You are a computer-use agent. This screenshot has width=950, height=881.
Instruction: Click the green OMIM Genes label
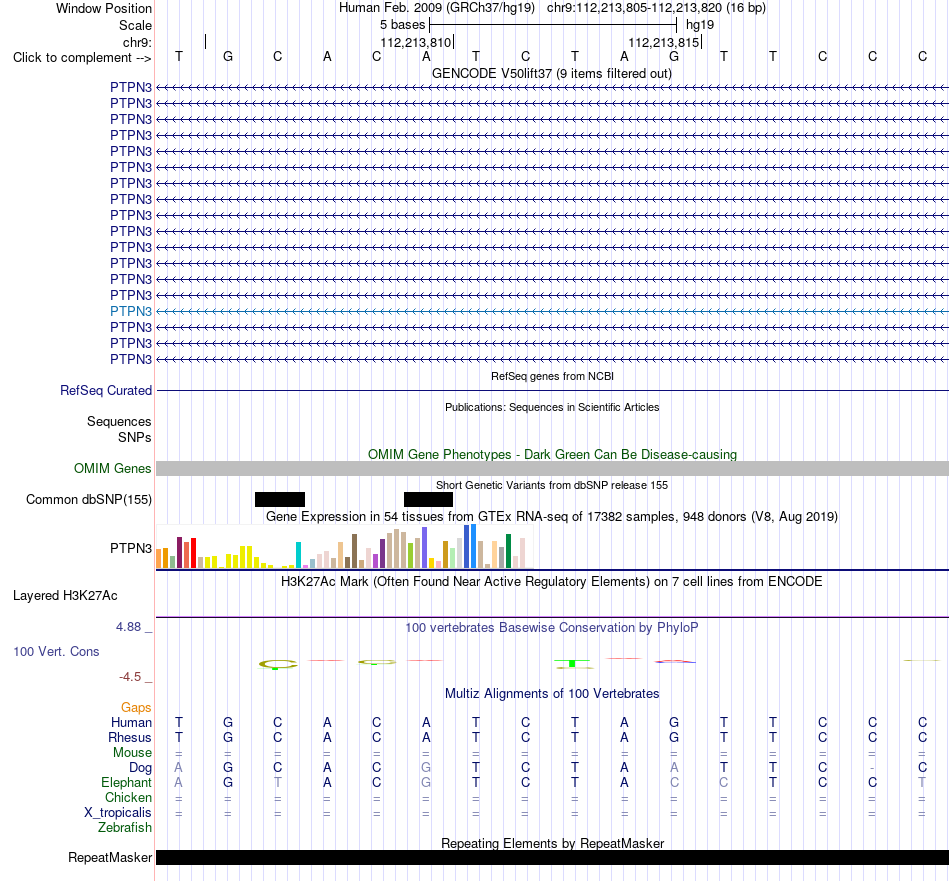point(113,468)
